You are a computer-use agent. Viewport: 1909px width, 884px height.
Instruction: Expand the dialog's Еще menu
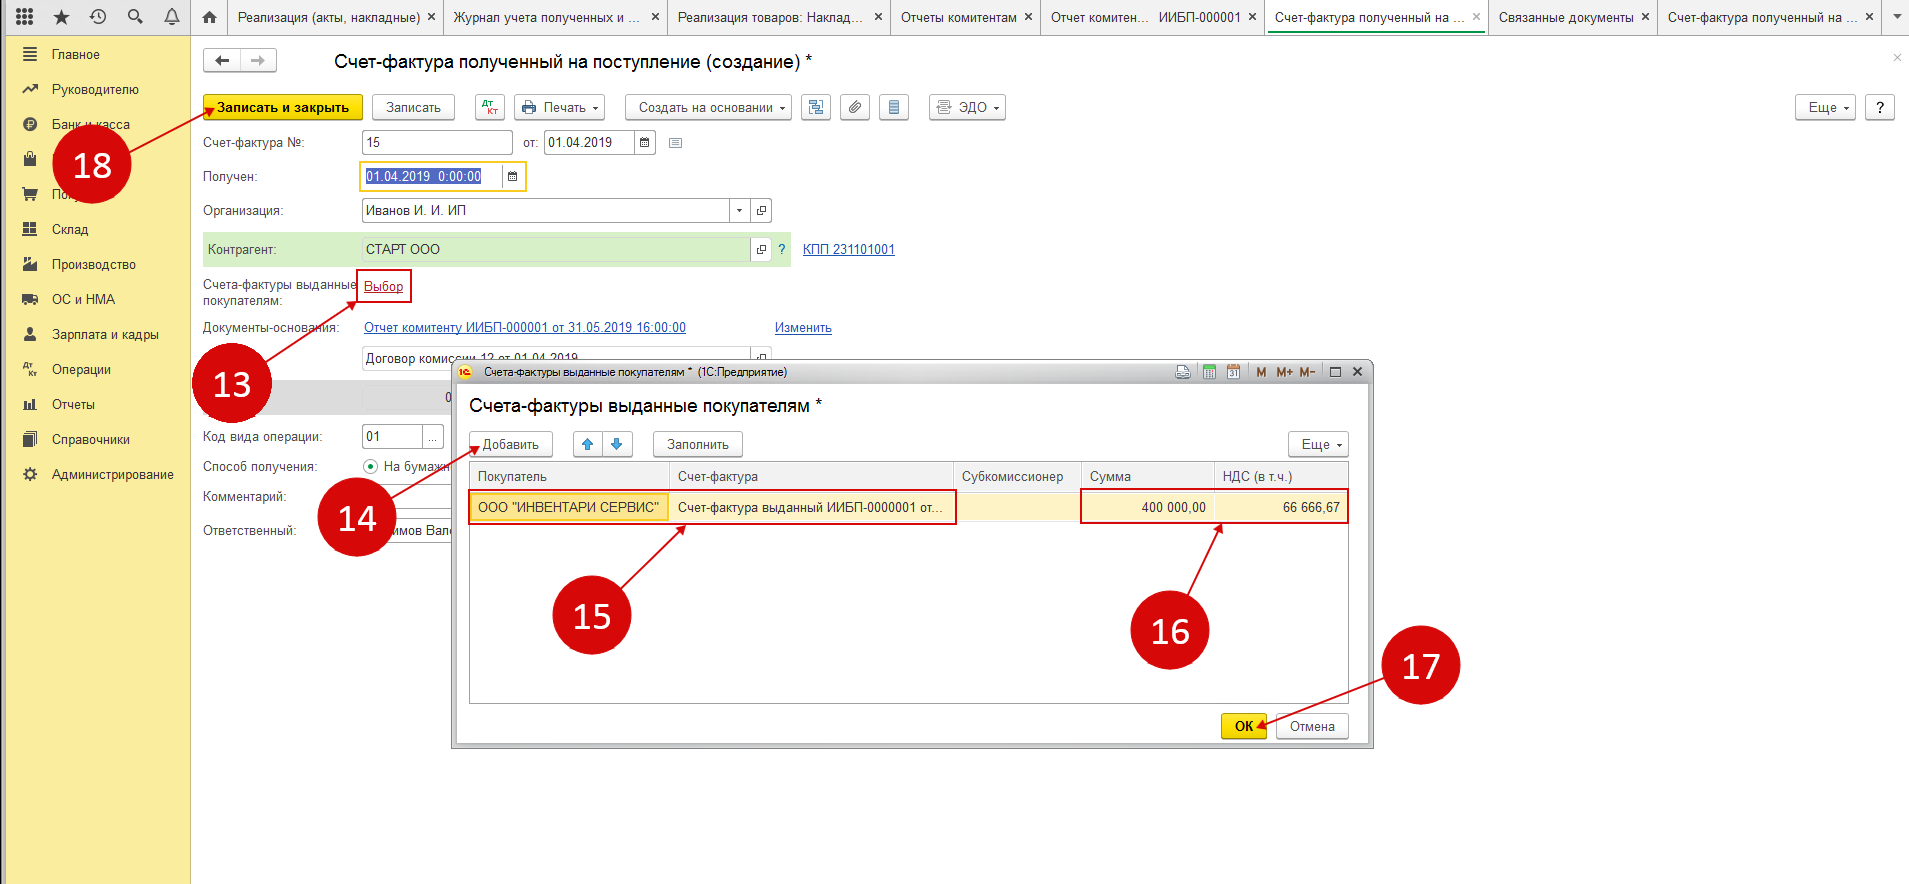(x=1319, y=444)
